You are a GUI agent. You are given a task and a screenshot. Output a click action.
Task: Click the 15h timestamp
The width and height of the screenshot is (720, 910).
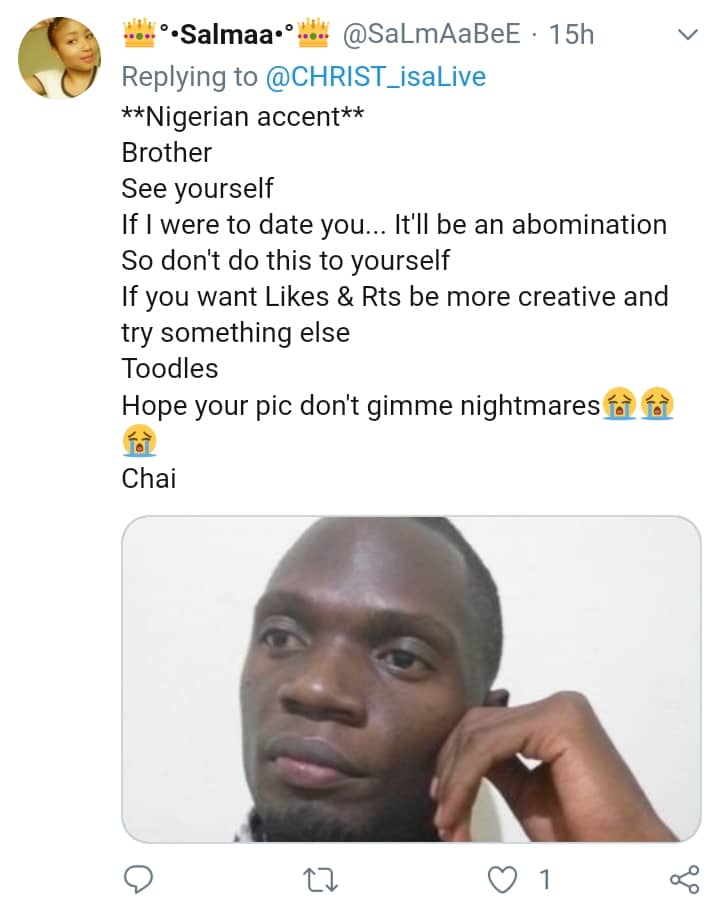571,35
